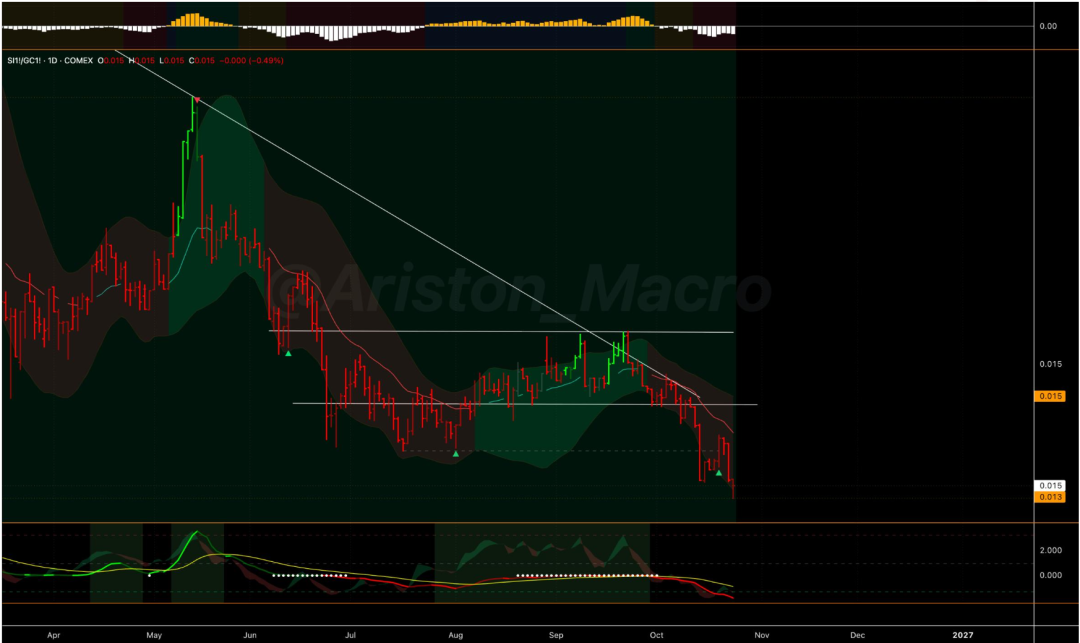Image resolution: width=1080 pixels, height=643 pixels.
Task: Click the low value L0.015 in the legend
Action: tap(172, 61)
